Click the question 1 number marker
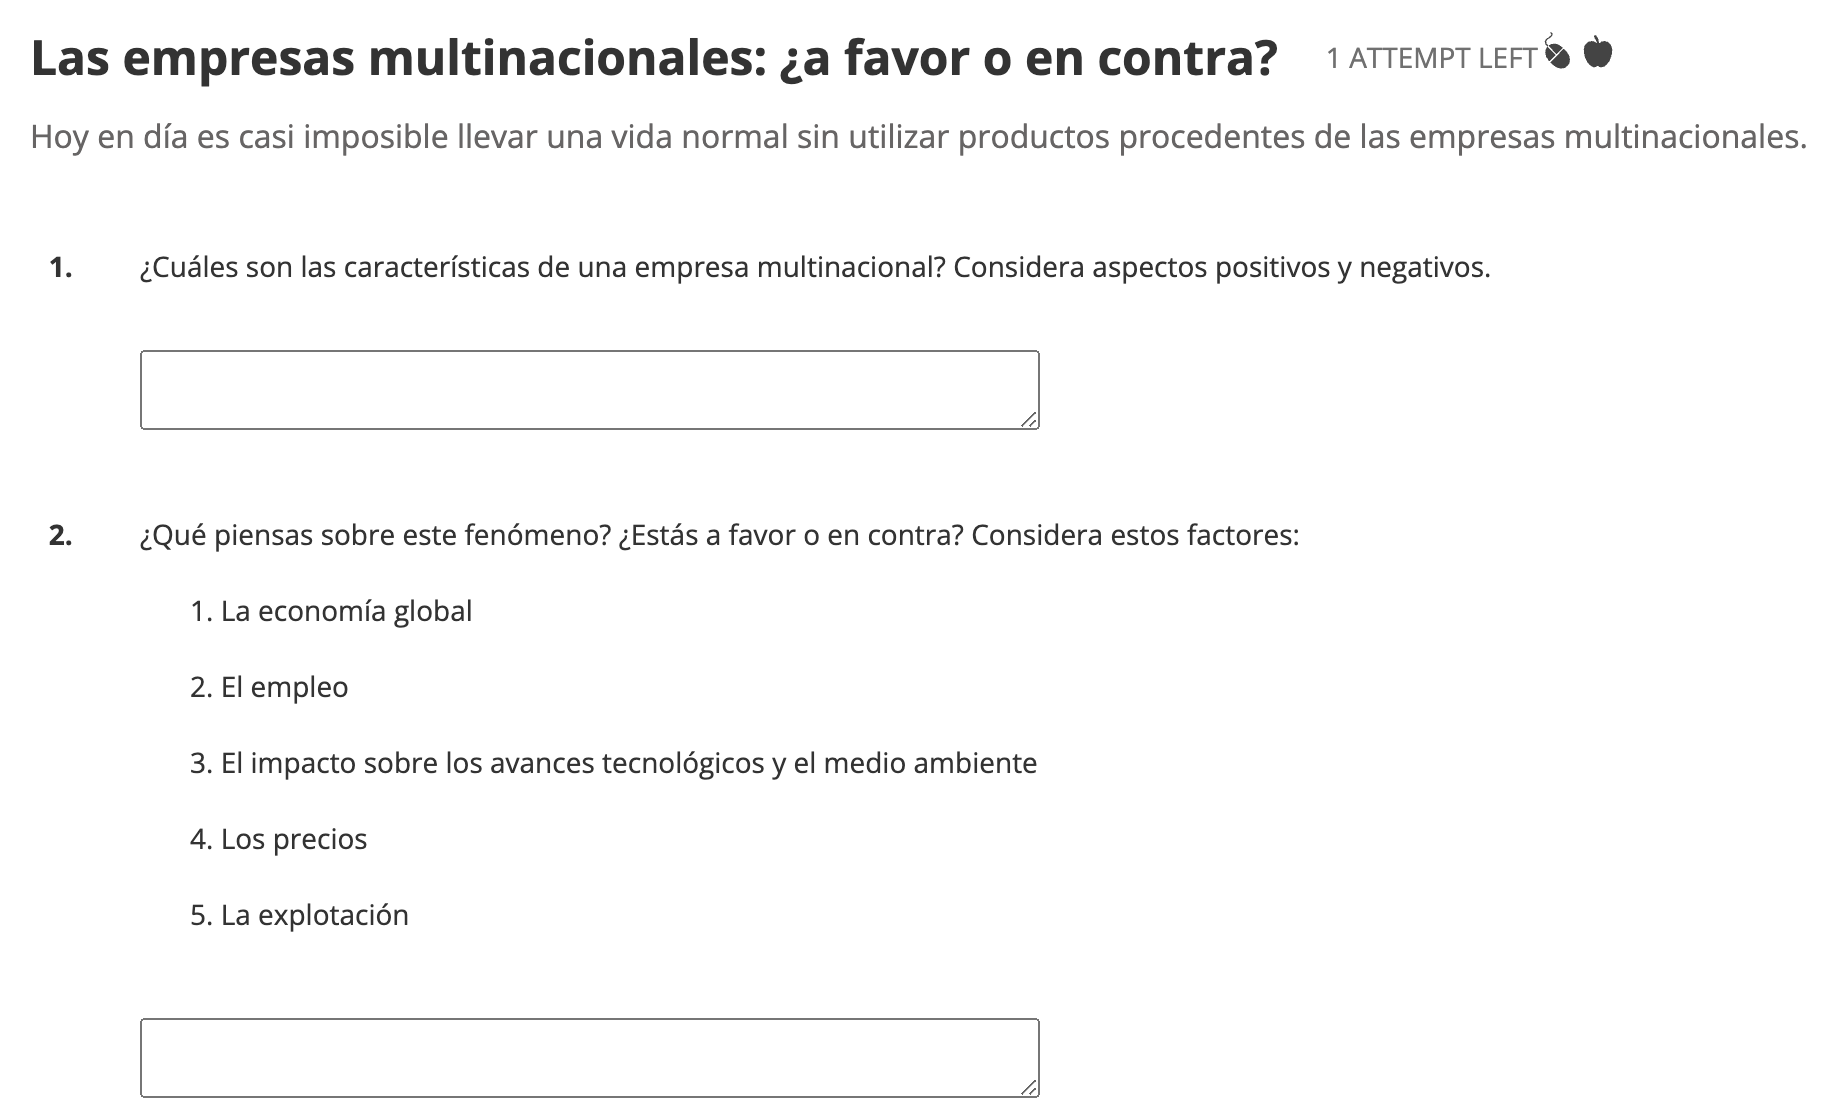1833x1116 pixels. (x=61, y=268)
